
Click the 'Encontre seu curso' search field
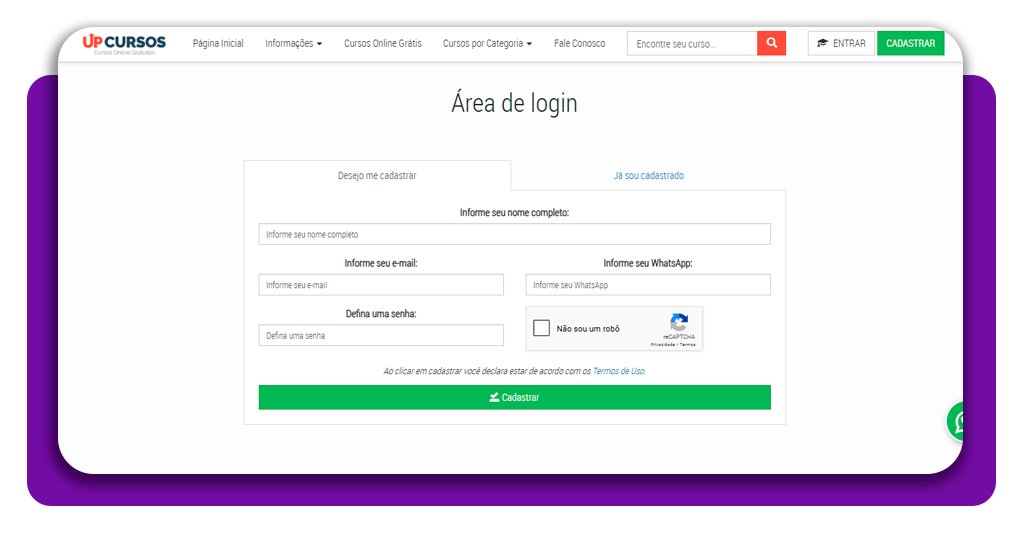(692, 44)
